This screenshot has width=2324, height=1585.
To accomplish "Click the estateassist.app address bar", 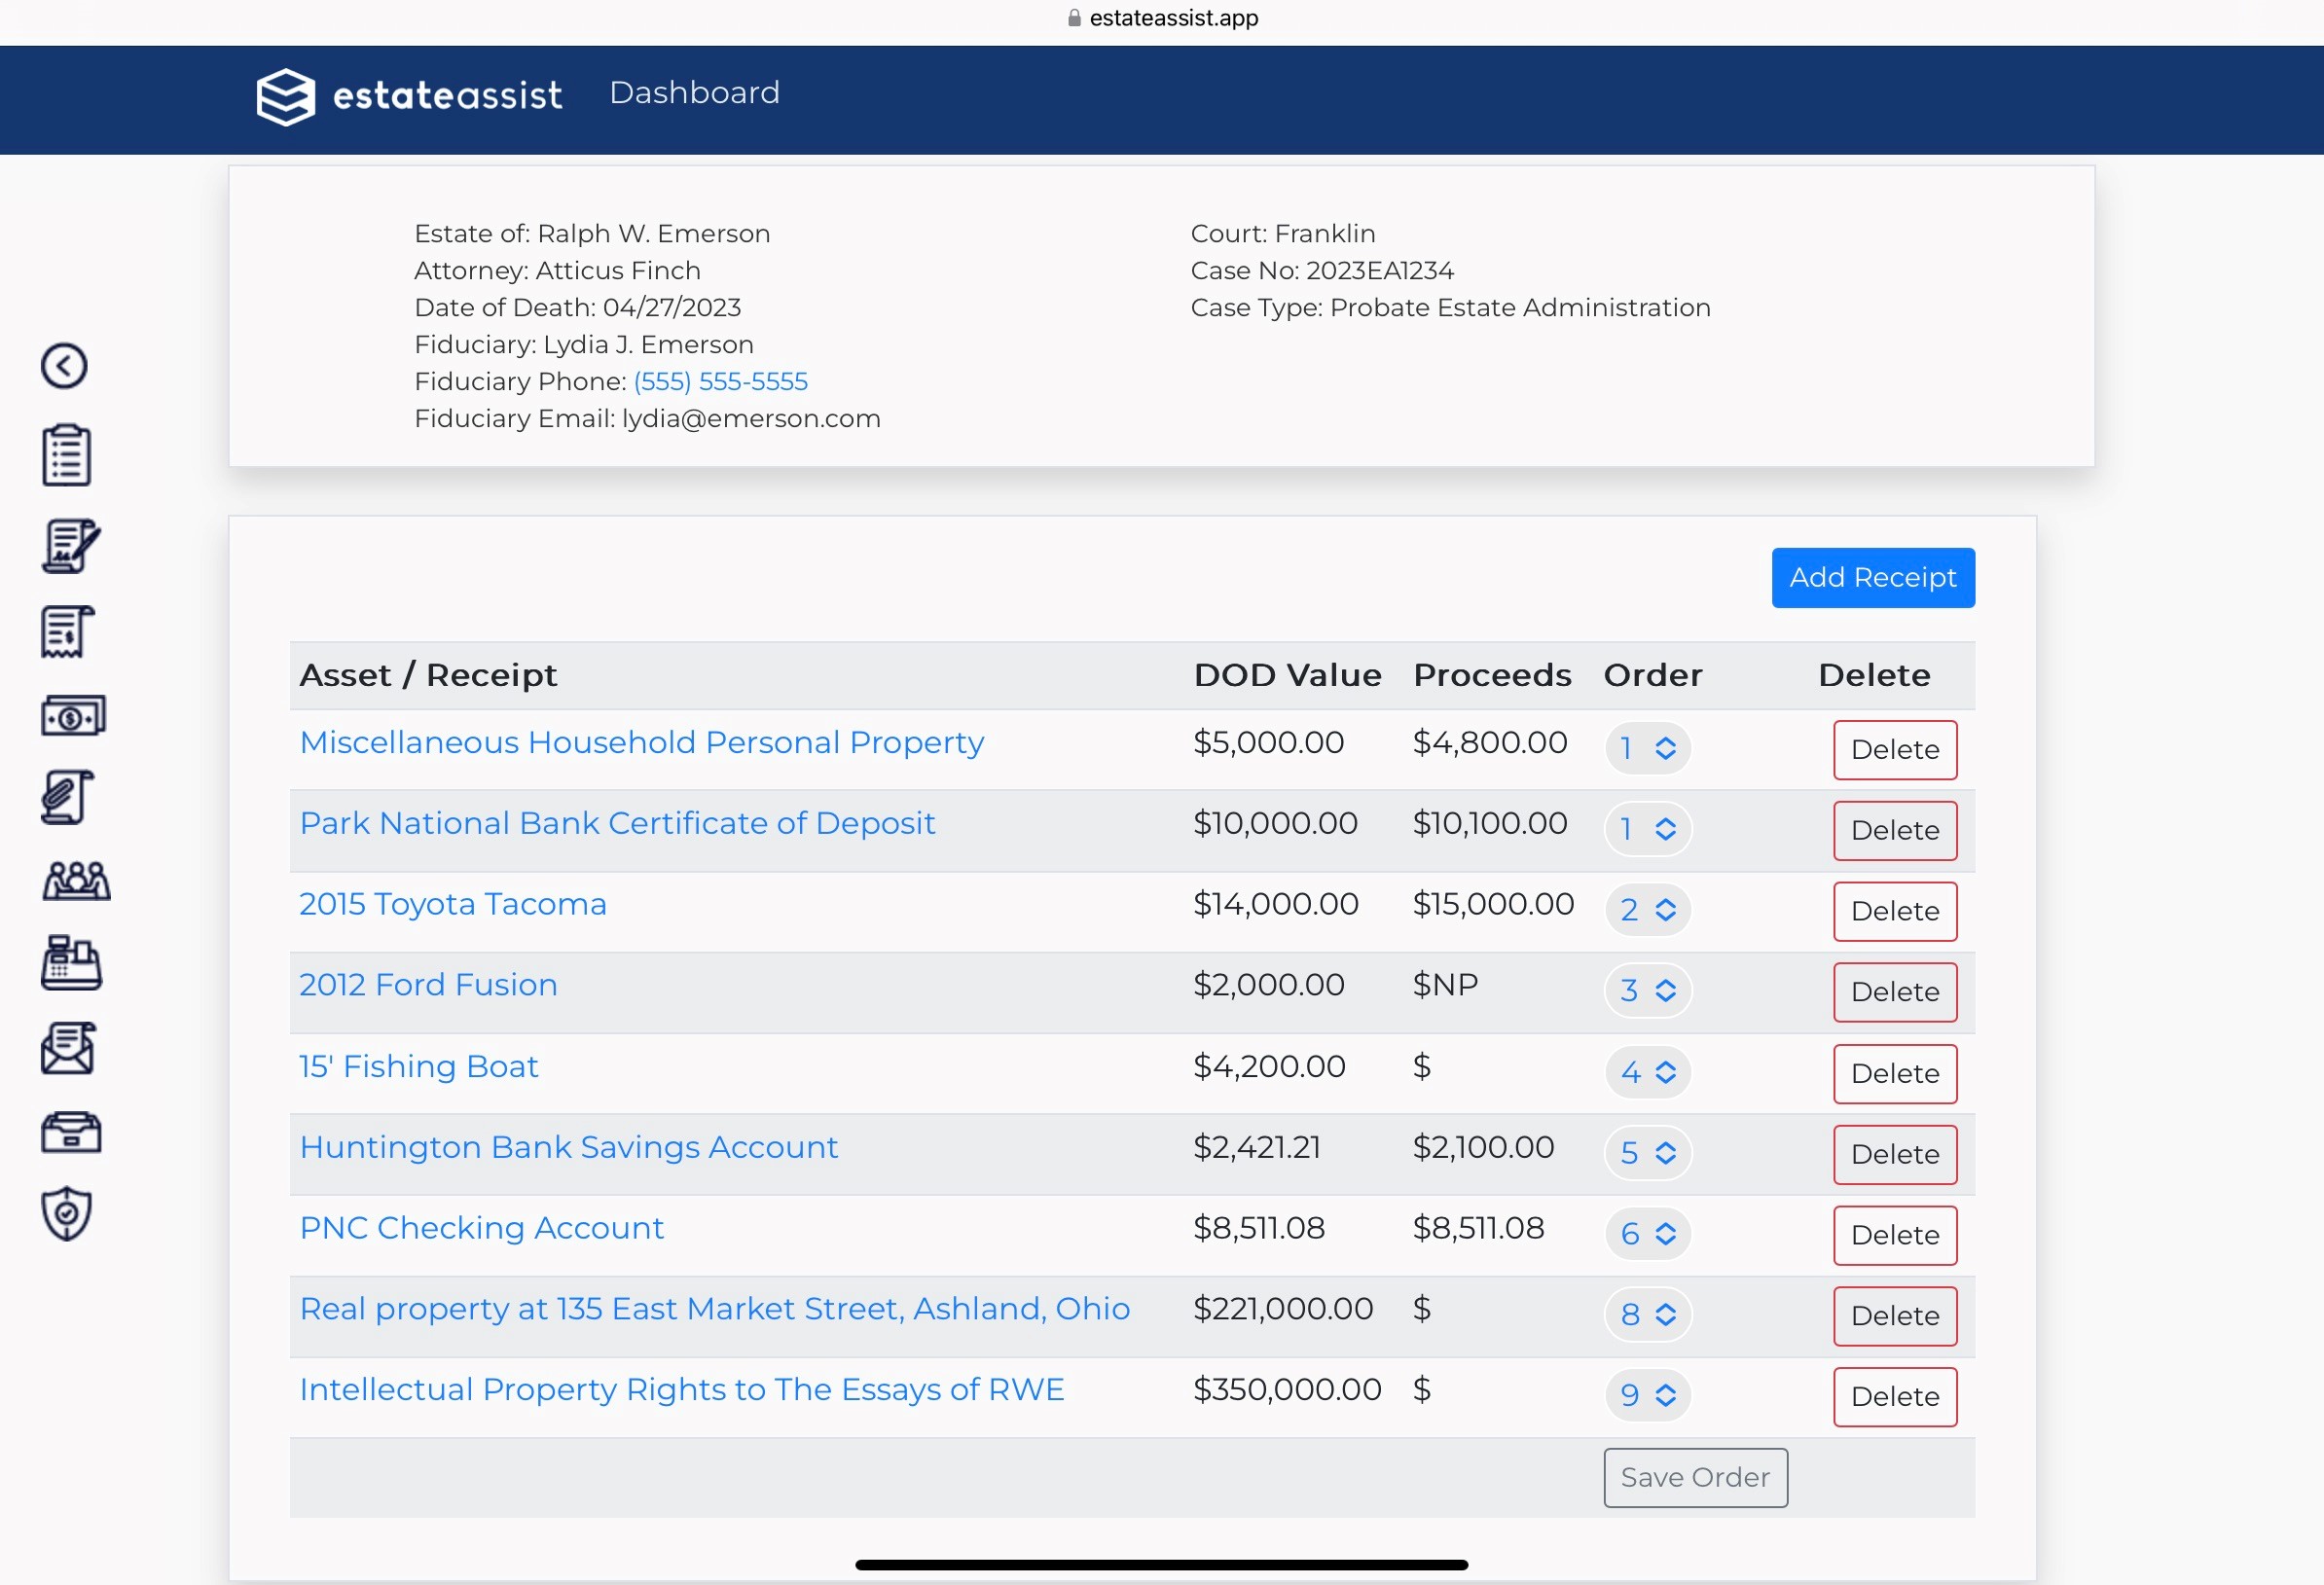I will [x=1162, y=18].
